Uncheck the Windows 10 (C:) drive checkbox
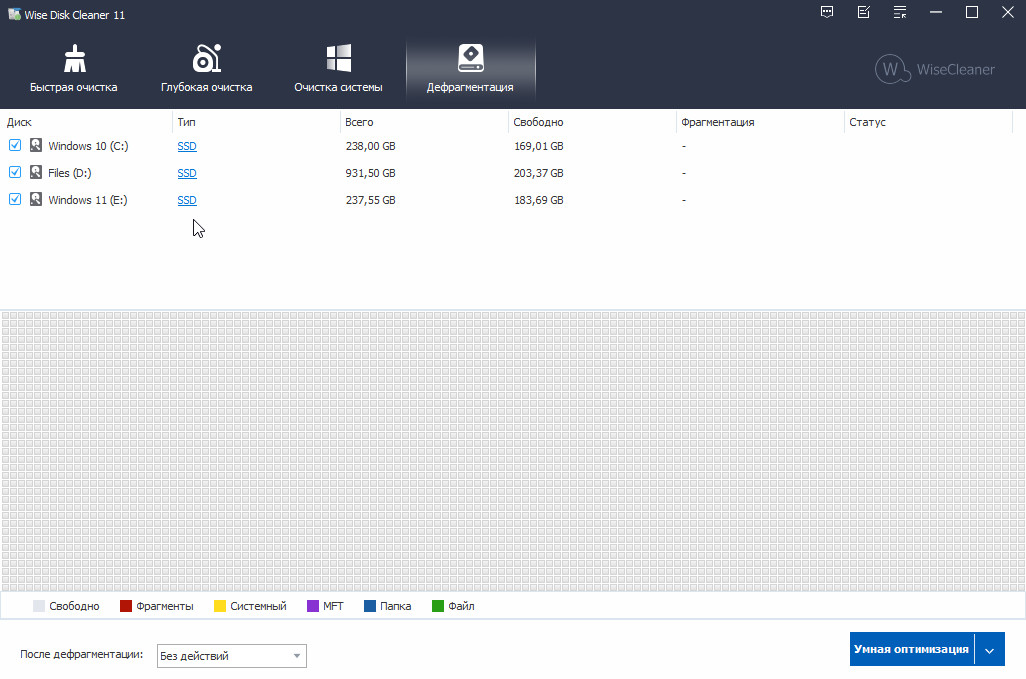The height and width of the screenshot is (679, 1026). pyautogui.click(x=15, y=146)
